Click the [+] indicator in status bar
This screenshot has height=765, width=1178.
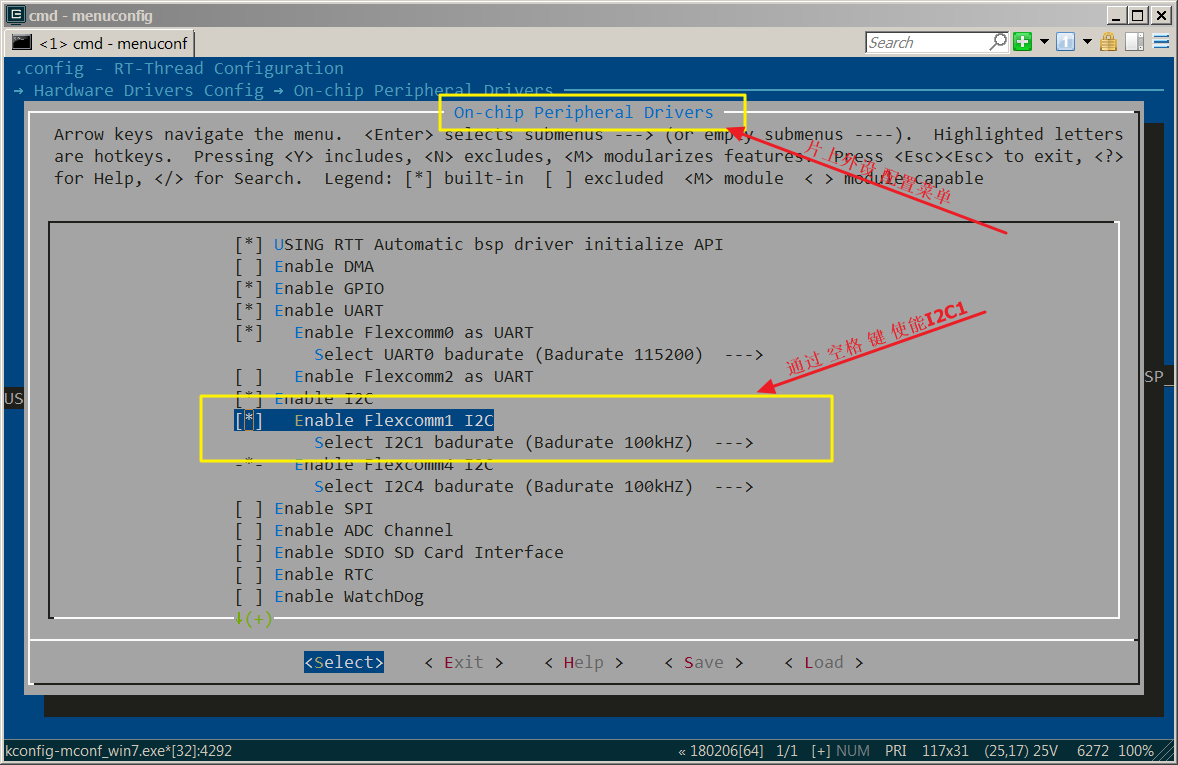click(x=820, y=751)
